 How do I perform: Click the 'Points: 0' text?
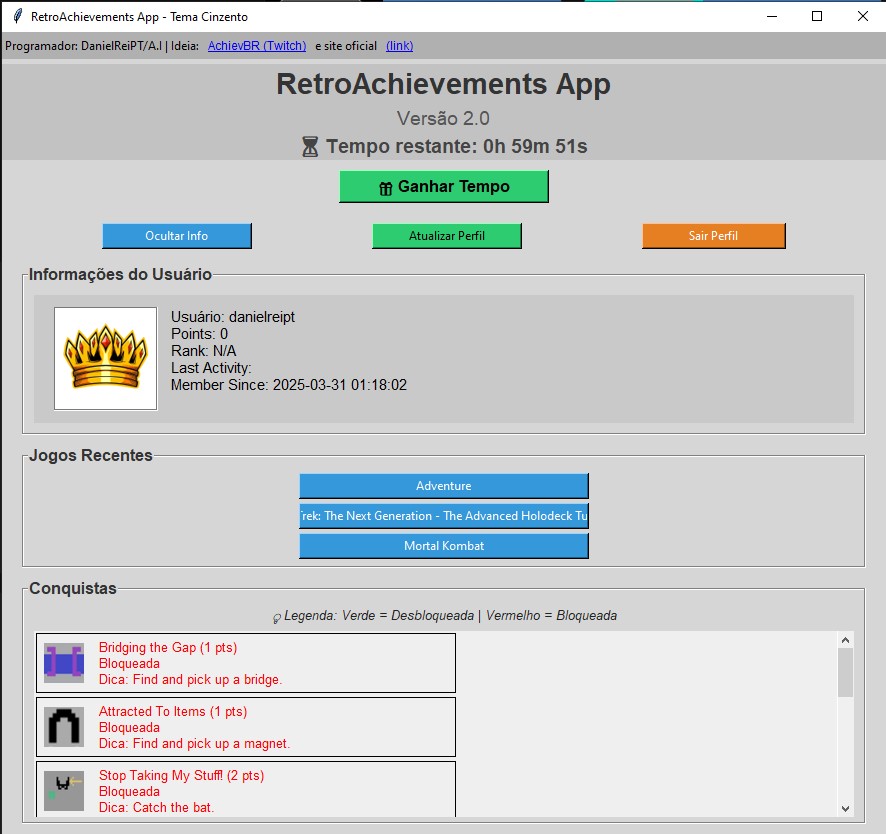coord(199,334)
